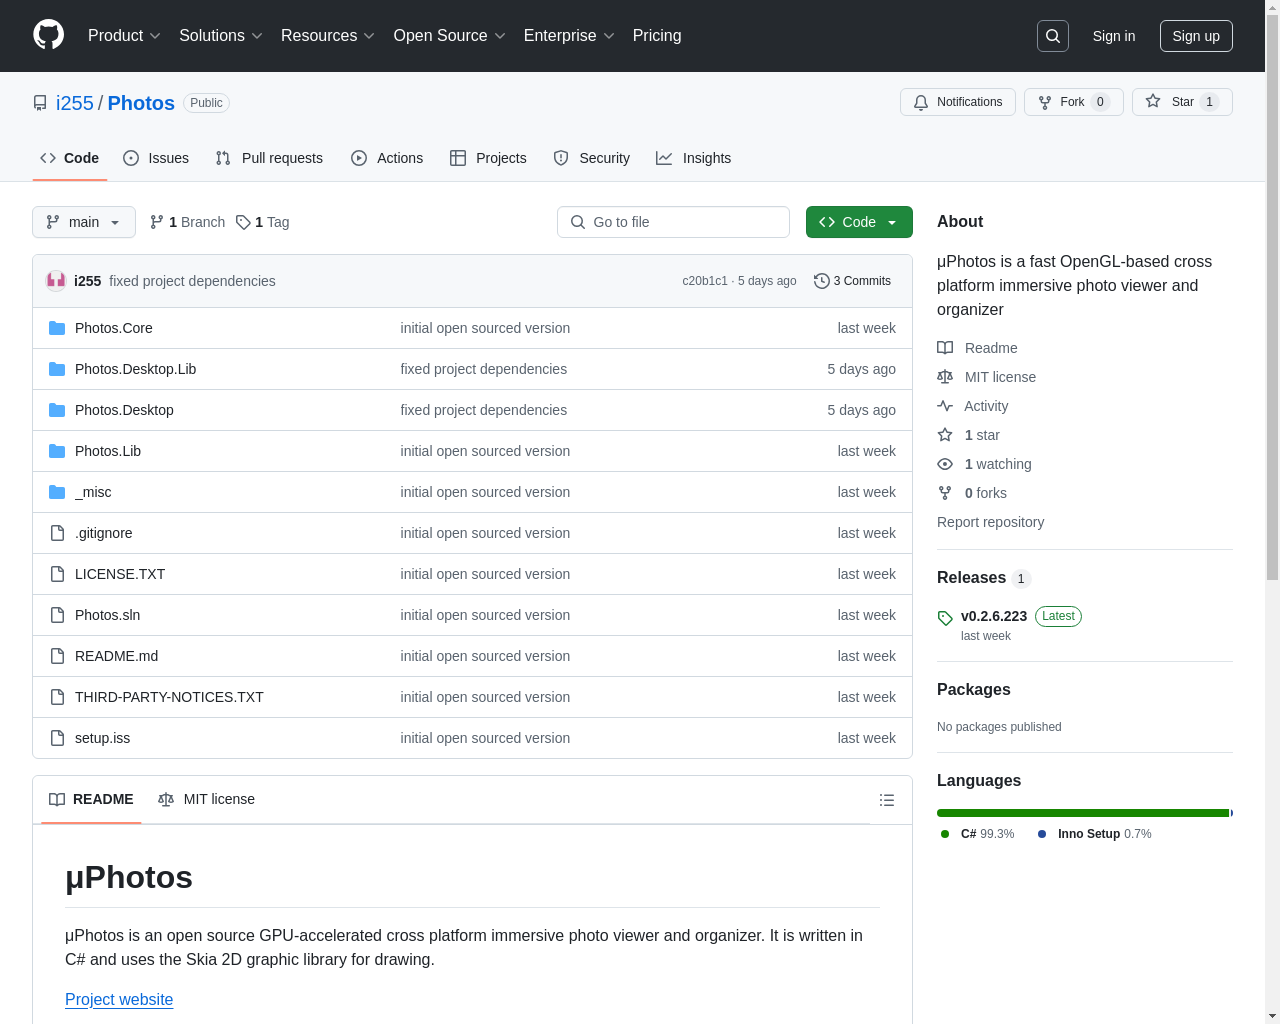The height and width of the screenshot is (1024, 1280).
Task: Click the commits history clock icon
Action: click(x=822, y=281)
